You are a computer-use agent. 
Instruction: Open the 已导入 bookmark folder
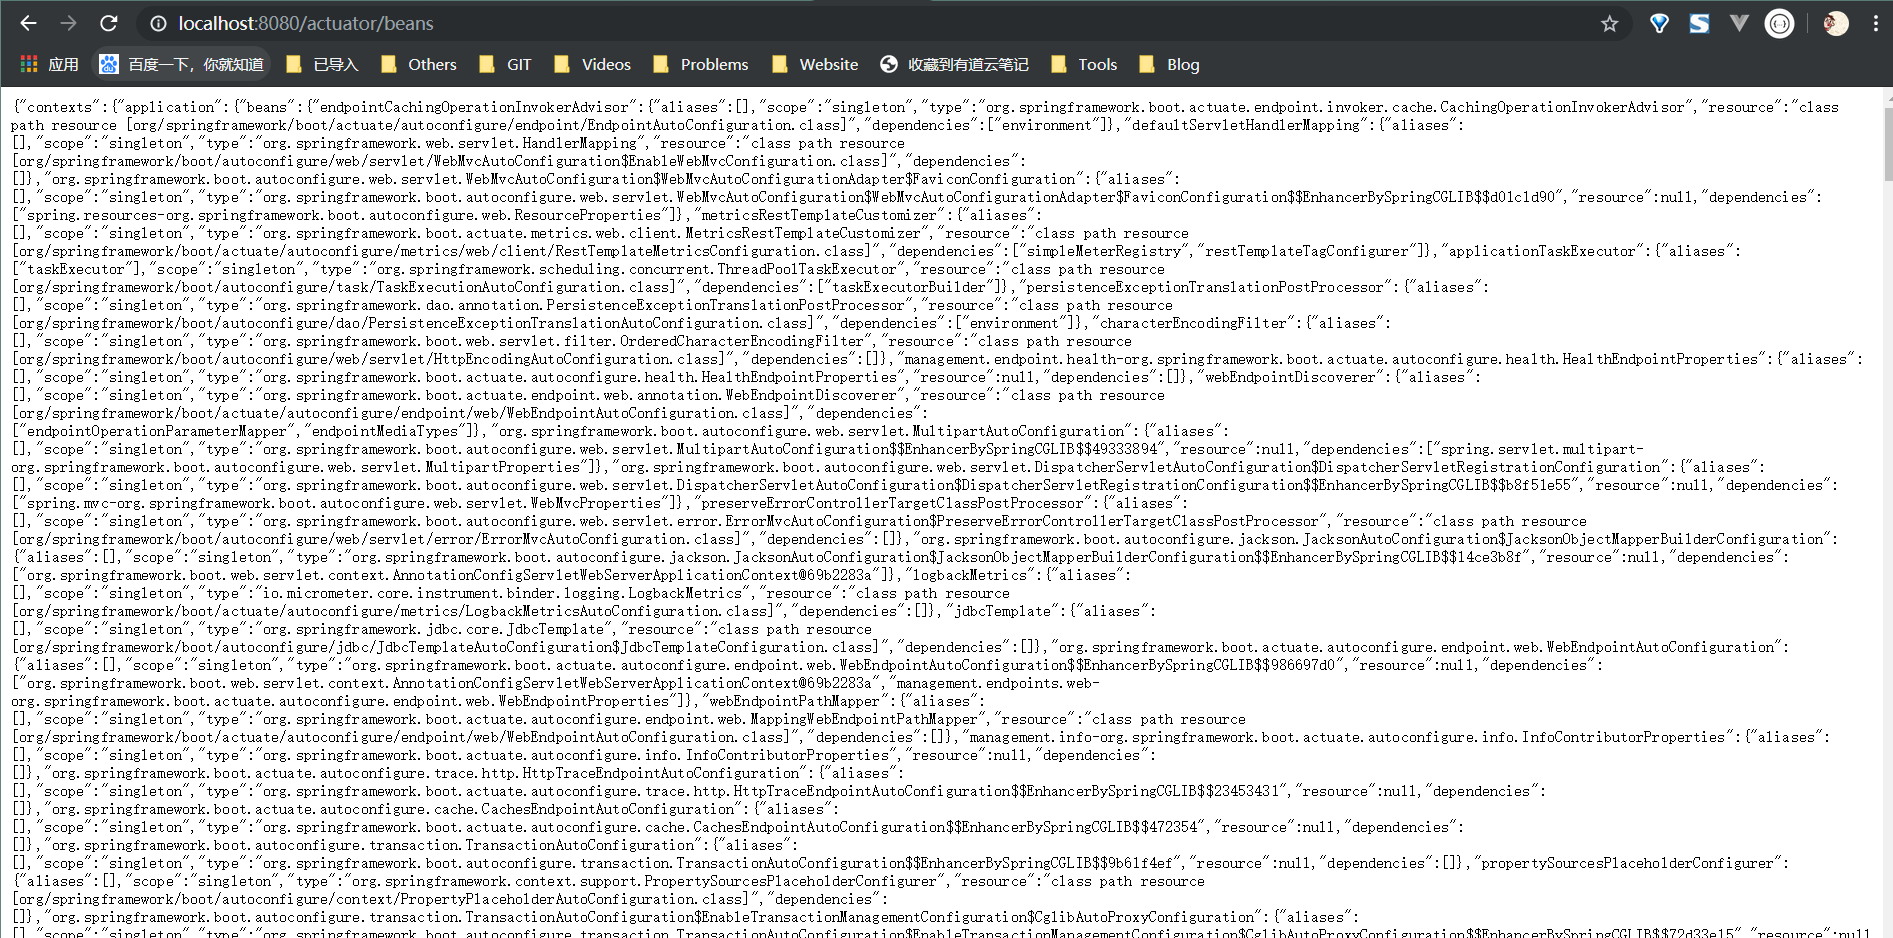pos(322,64)
